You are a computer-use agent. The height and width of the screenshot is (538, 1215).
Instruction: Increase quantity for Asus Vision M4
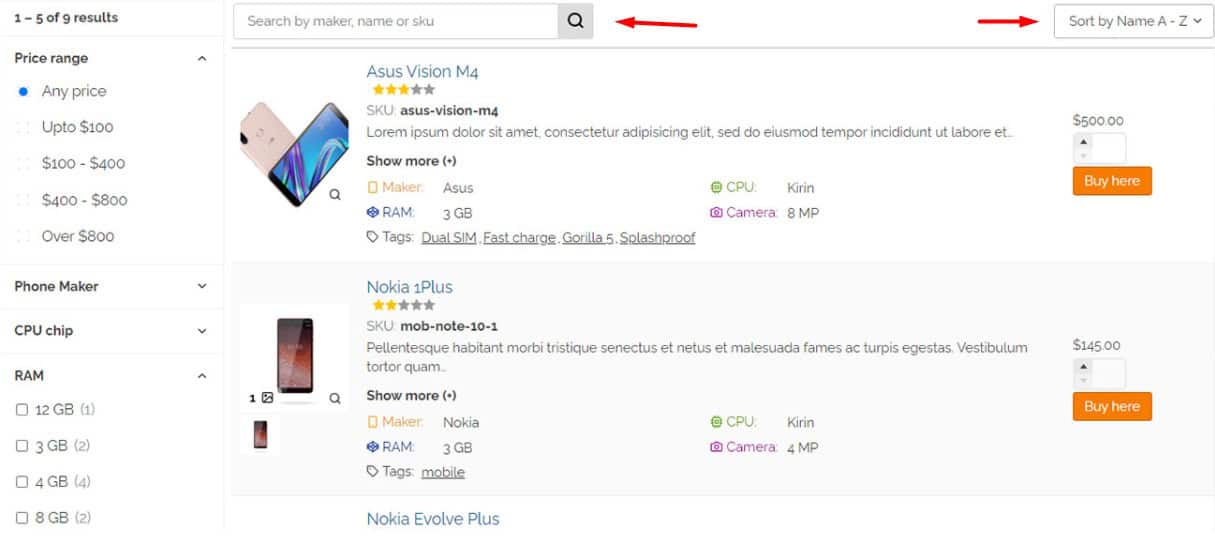[x=1085, y=142]
